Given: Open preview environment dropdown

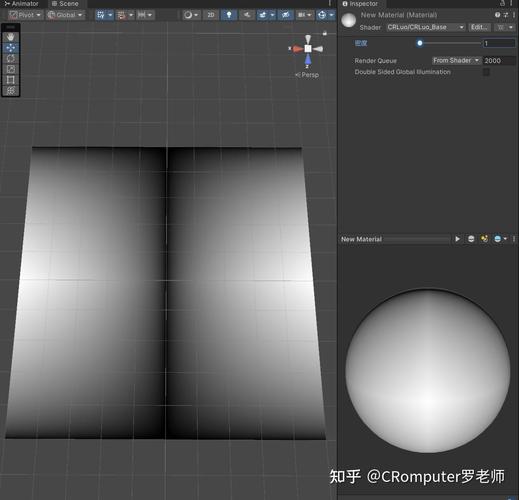Looking at the screenshot, I should point(500,239).
